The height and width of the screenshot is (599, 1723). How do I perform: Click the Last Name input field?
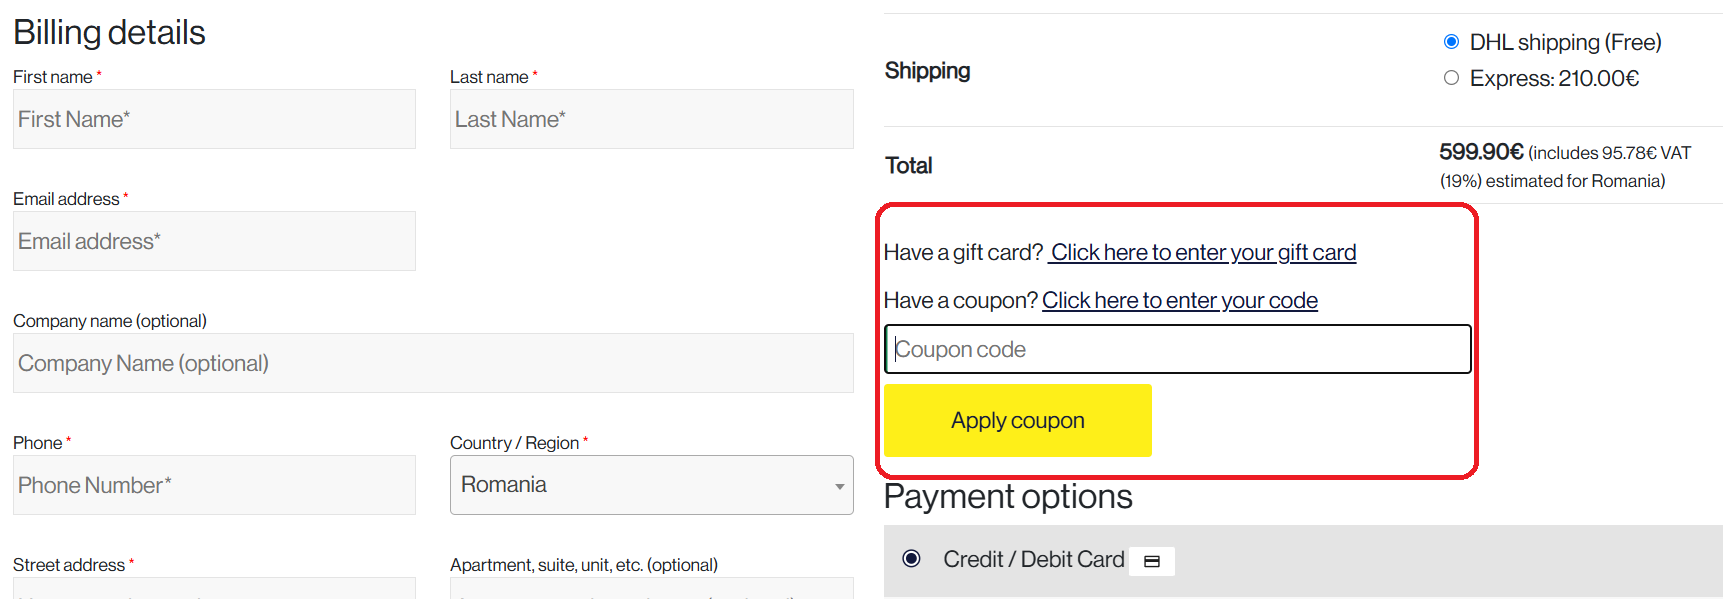pyautogui.click(x=651, y=119)
